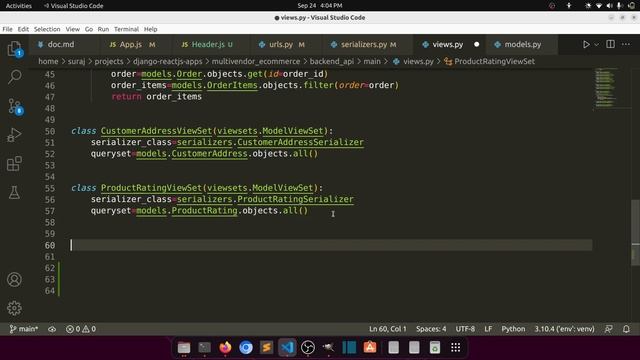Image resolution: width=640 pixels, height=360 pixels.
Task: Launch Firefox from the dock
Action: (x=225, y=347)
